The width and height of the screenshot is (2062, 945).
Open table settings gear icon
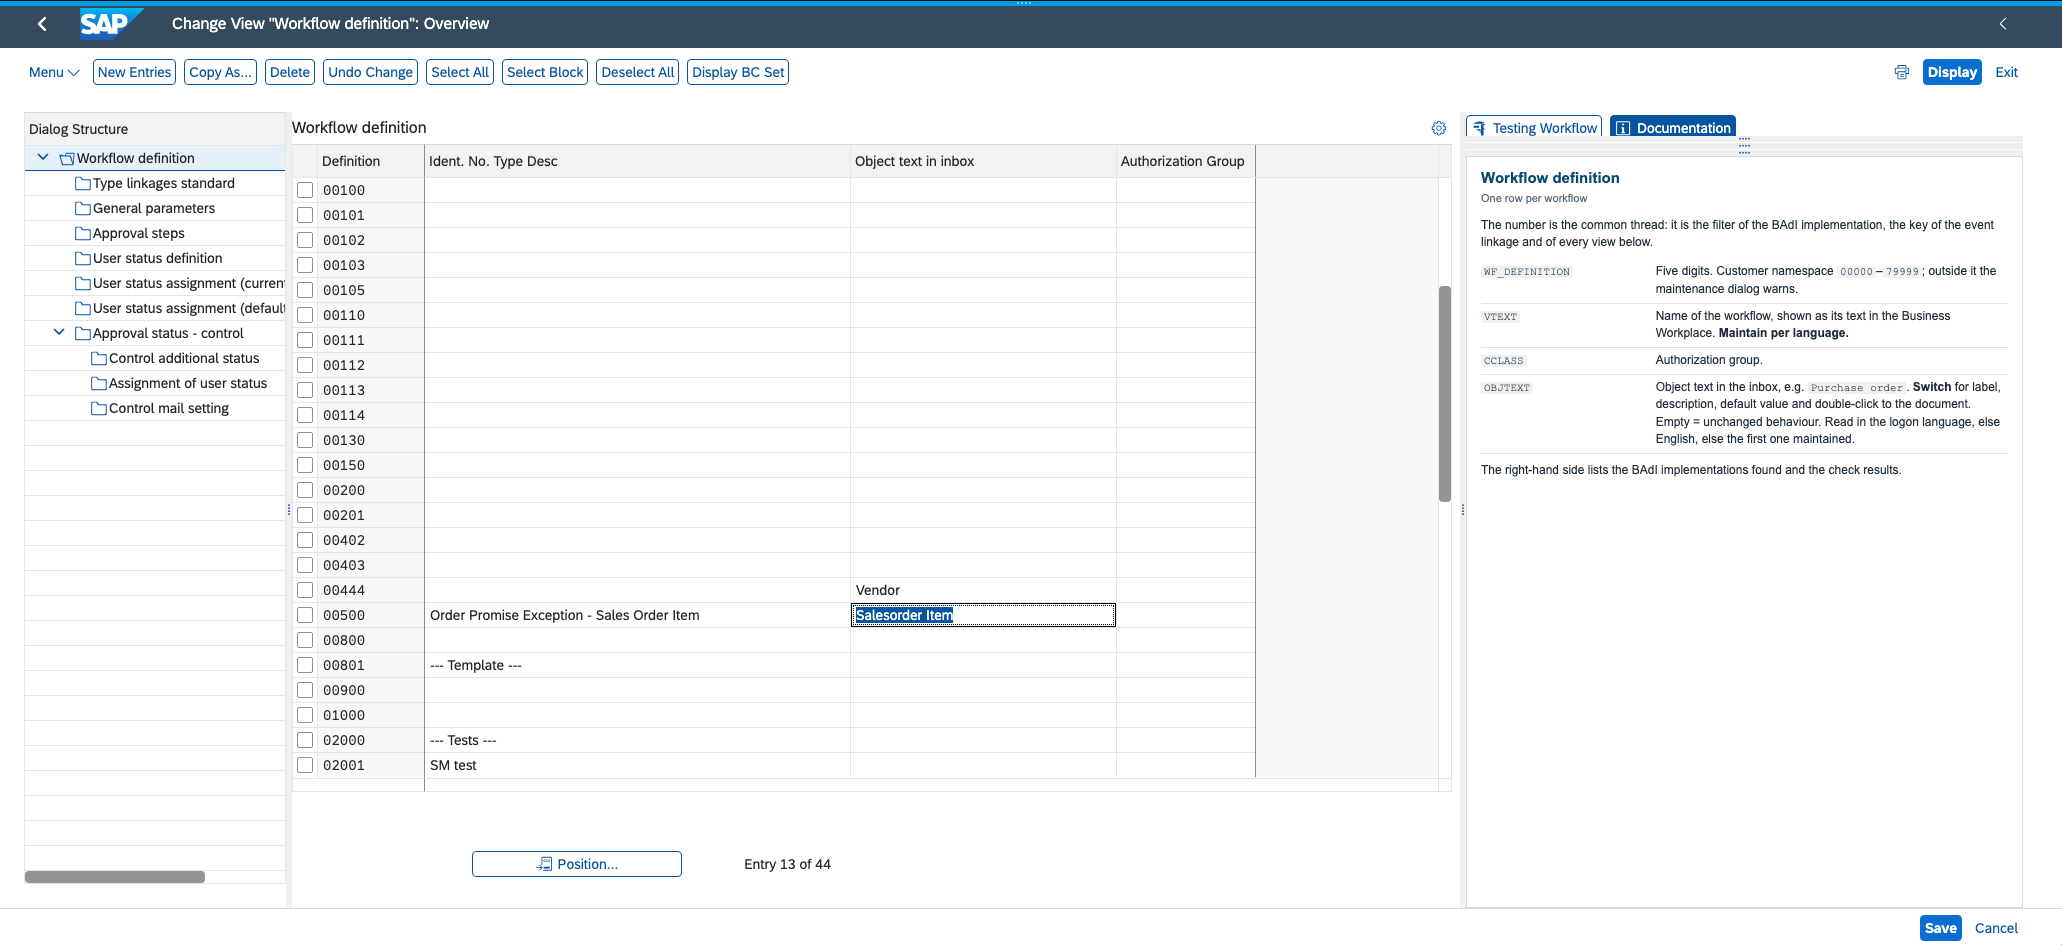[x=1438, y=128]
